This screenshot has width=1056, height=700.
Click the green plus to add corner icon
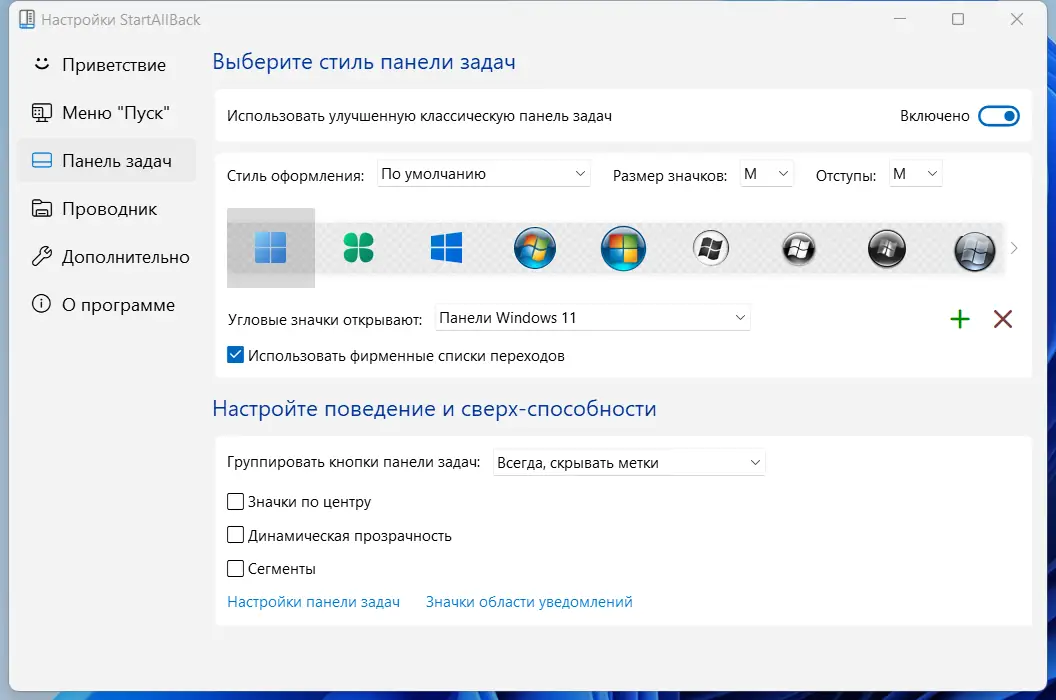pos(960,319)
